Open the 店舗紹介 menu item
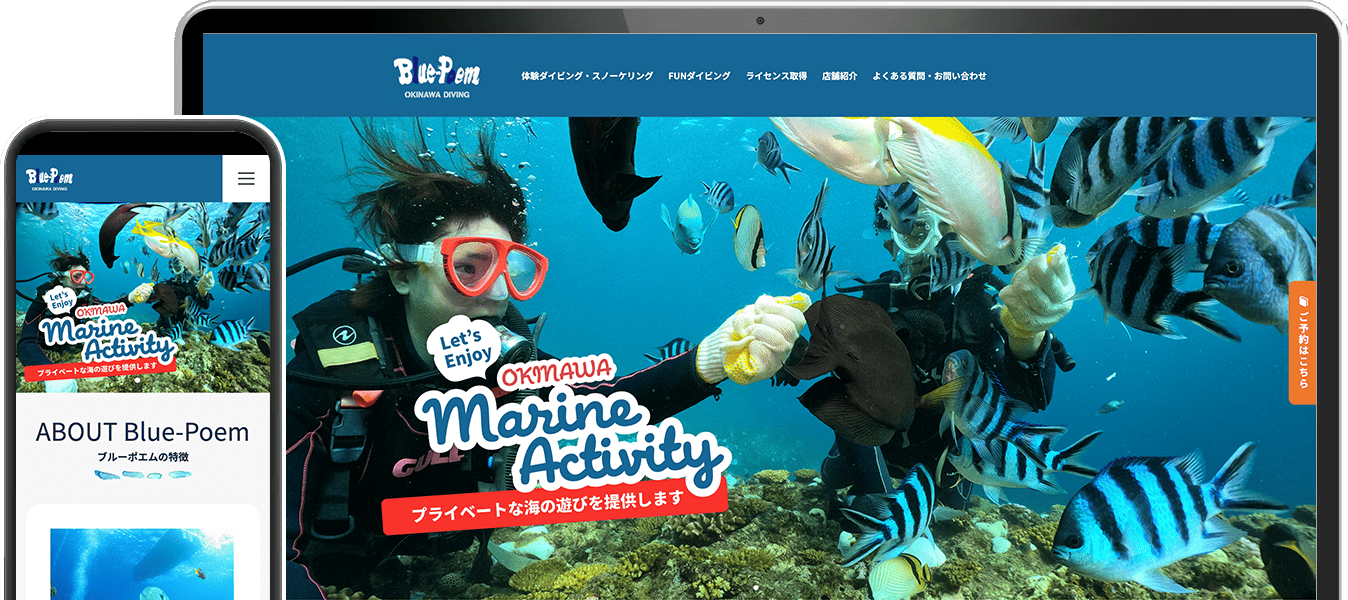This screenshot has height=600, width=1348. (x=839, y=76)
